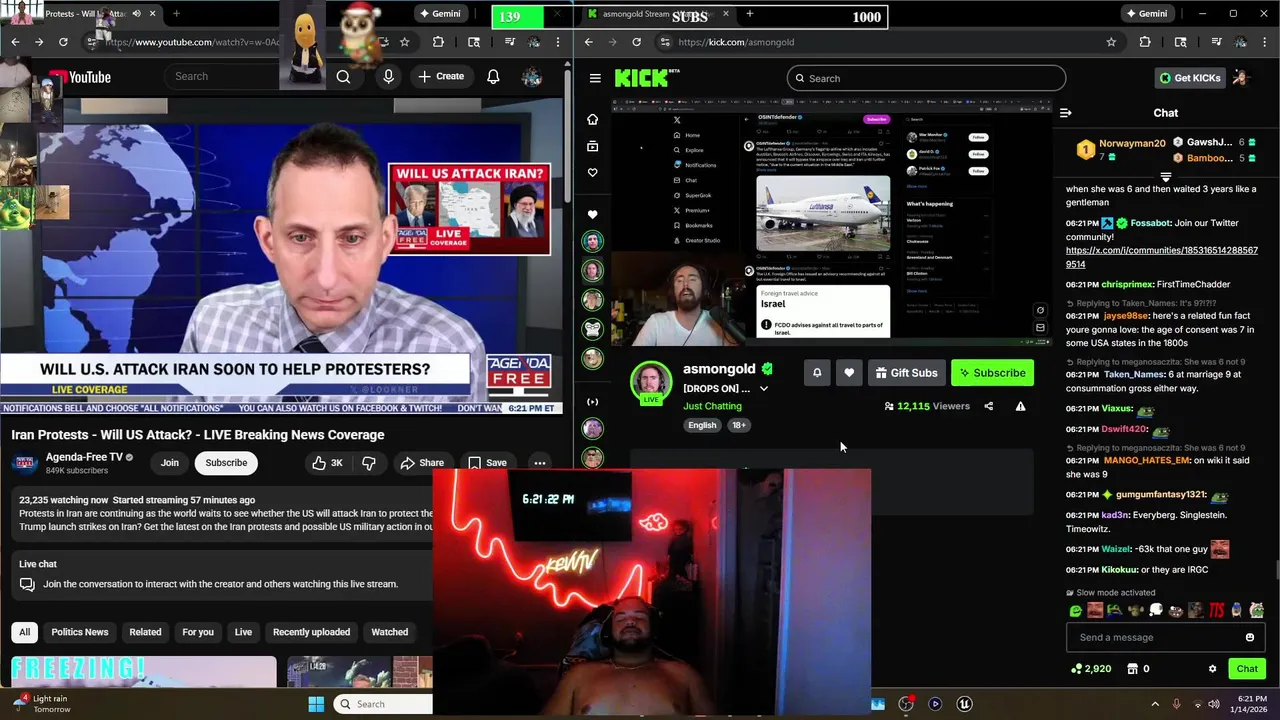Open the Kick hamburger sidebar menu

coord(595,78)
